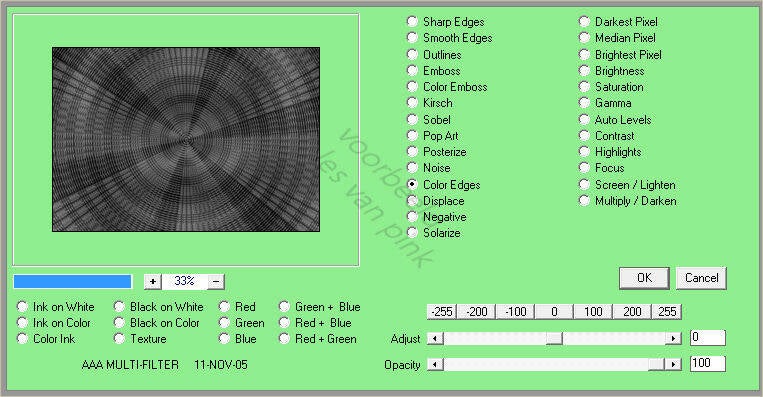Click the Opacity slider left arrow
This screenshot has height=397, width=763.
[435, 364]
